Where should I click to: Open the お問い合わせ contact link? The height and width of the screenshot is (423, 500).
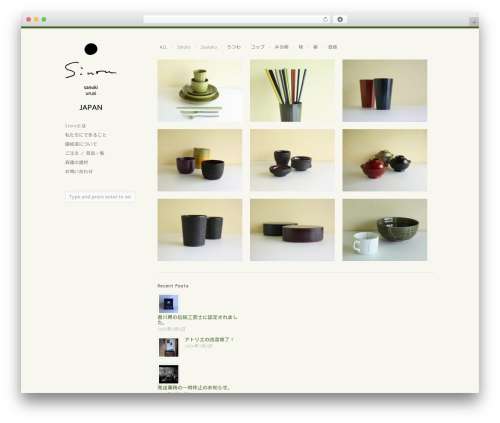point(79,171)
